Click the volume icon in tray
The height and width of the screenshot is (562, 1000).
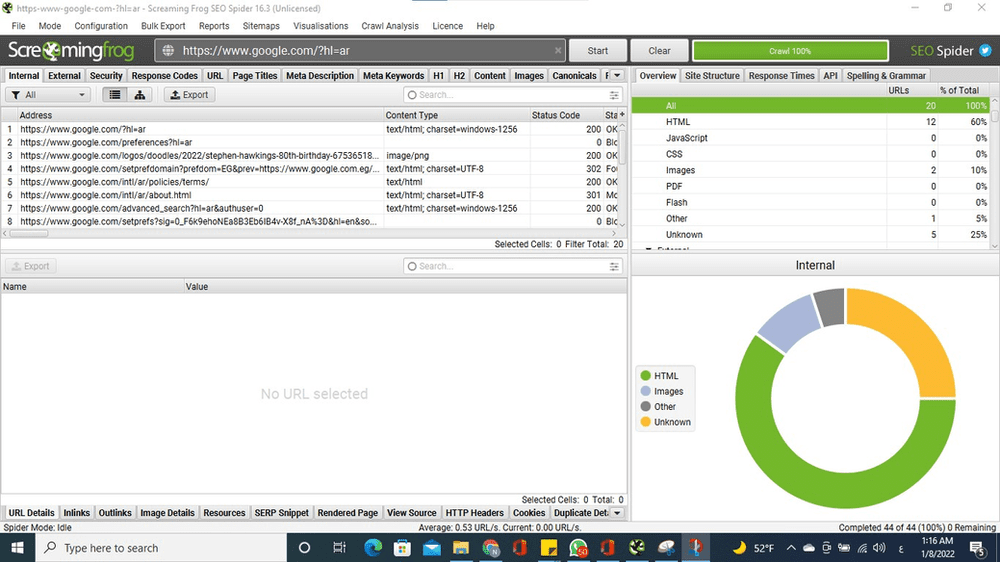pos(879,547)
